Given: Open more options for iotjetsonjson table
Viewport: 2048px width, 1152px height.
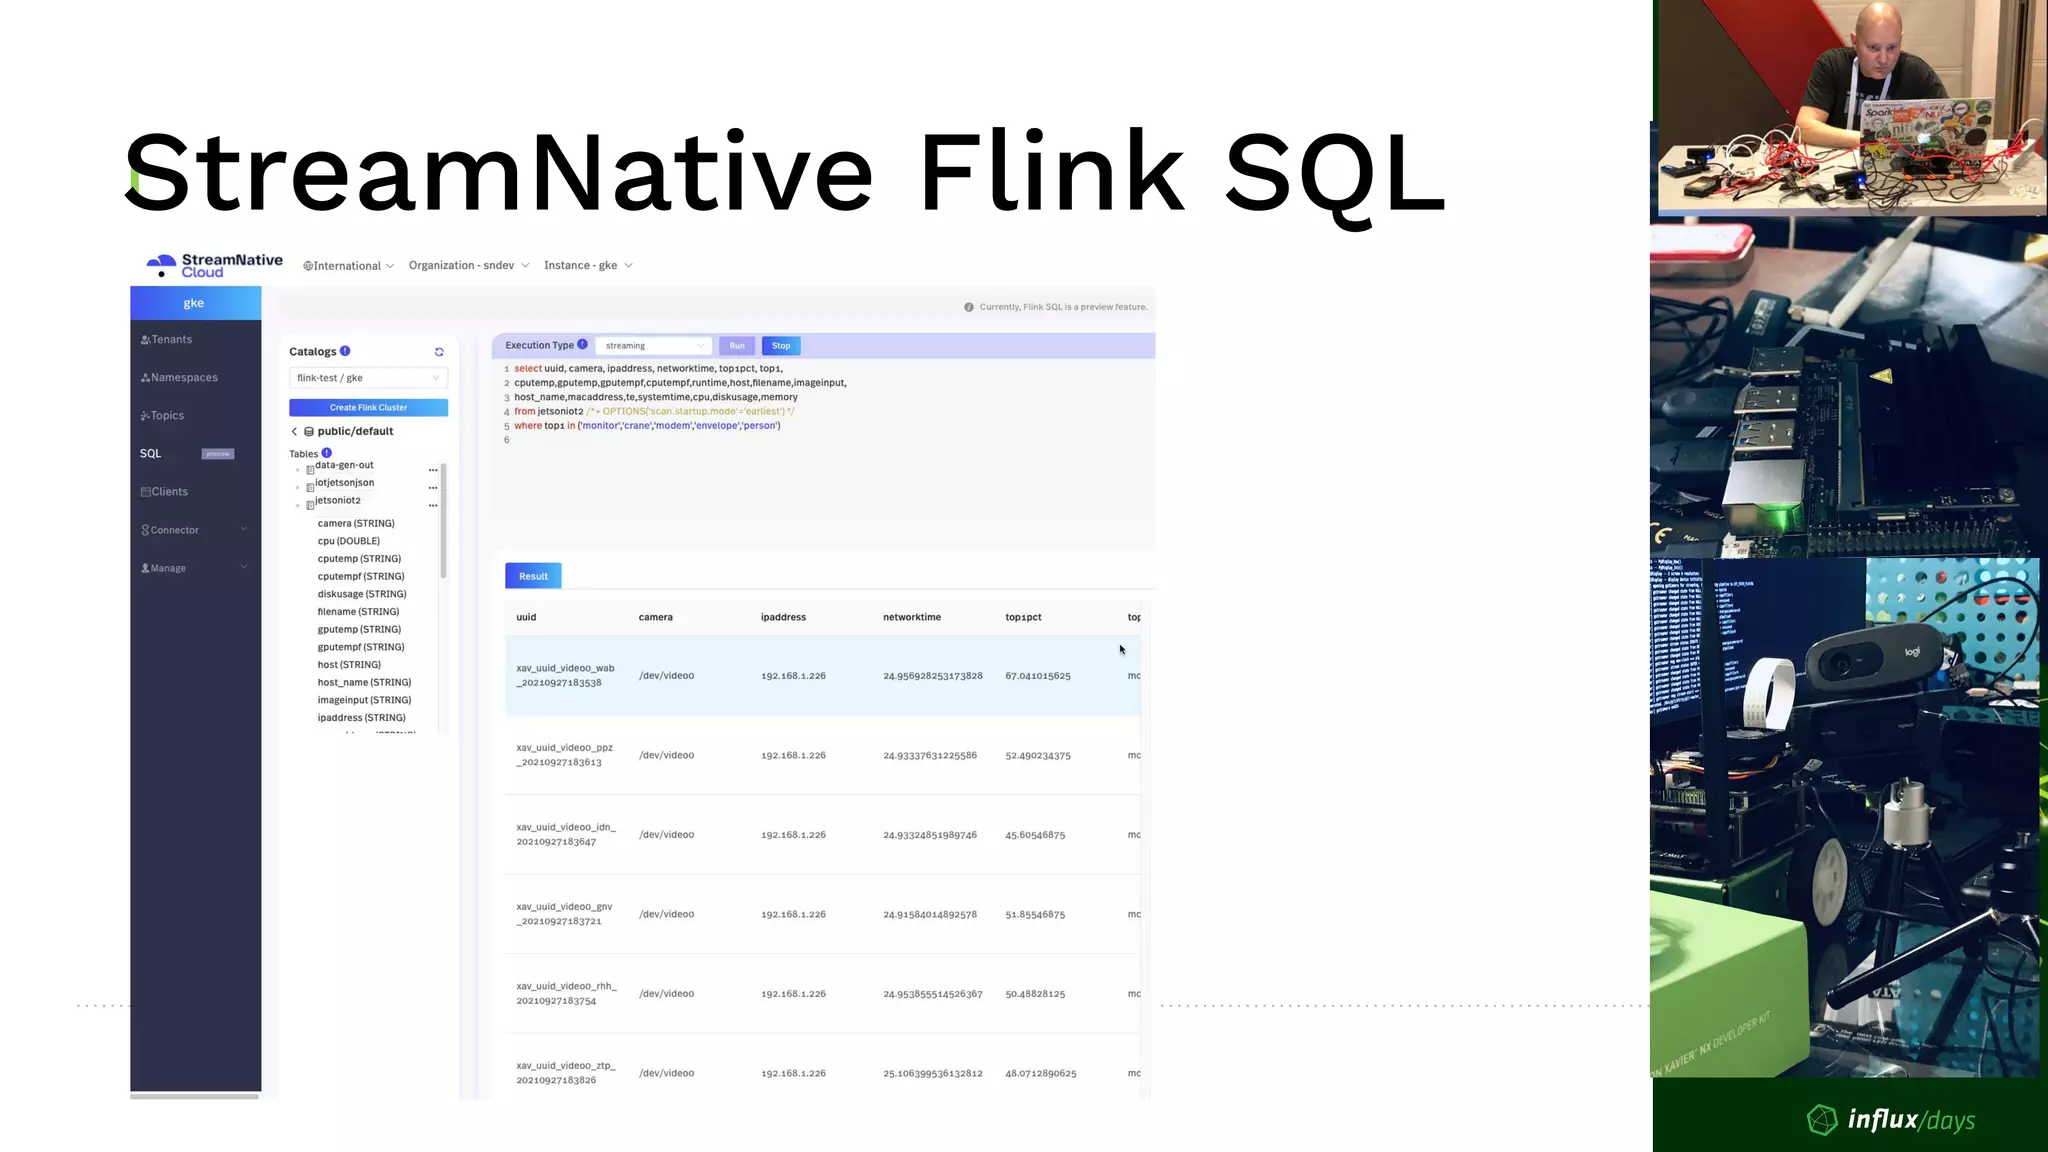Looking at the screenshot, I should click(433, 488).
